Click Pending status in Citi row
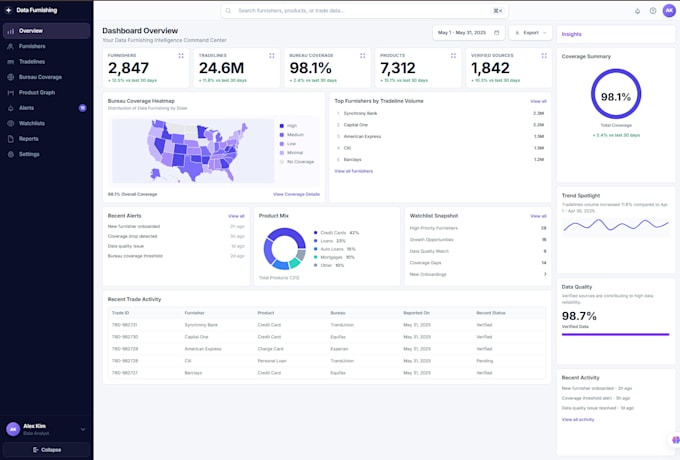Image resolution: width=680 pixels, height=460 pixels. (x=484, y=361)
